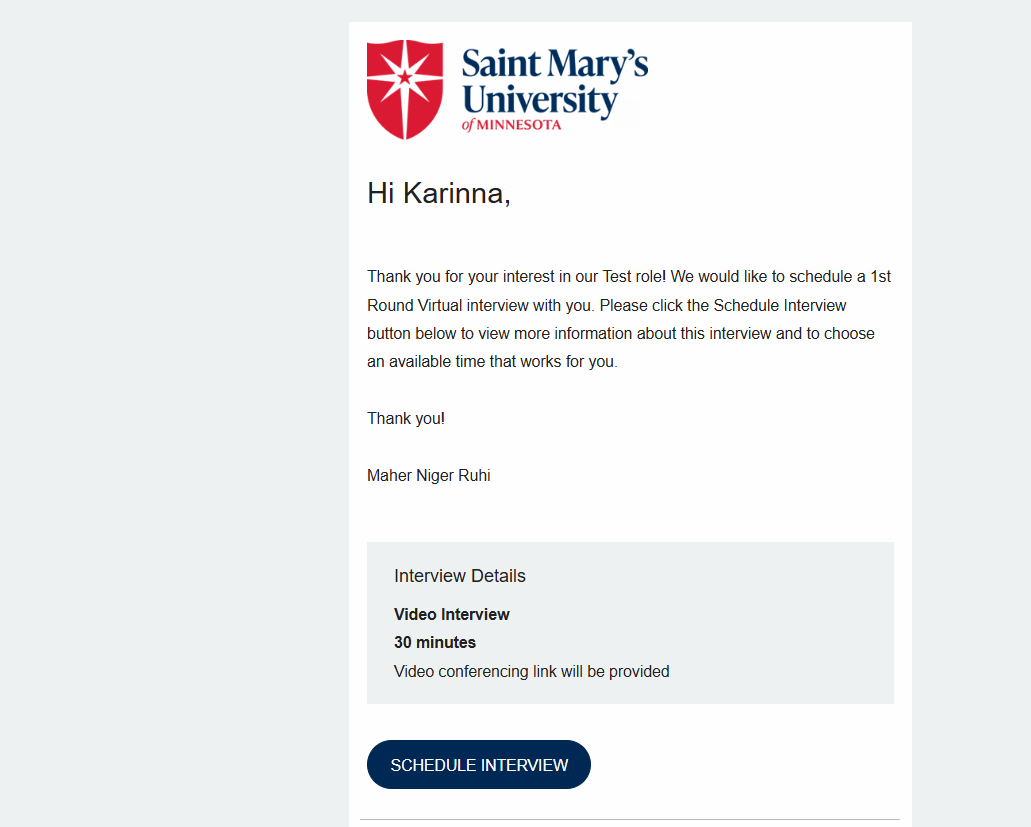Click the bold '30 minutes' duration
The width and height of the screenshot is (1031, 827).
click(435, 642)
